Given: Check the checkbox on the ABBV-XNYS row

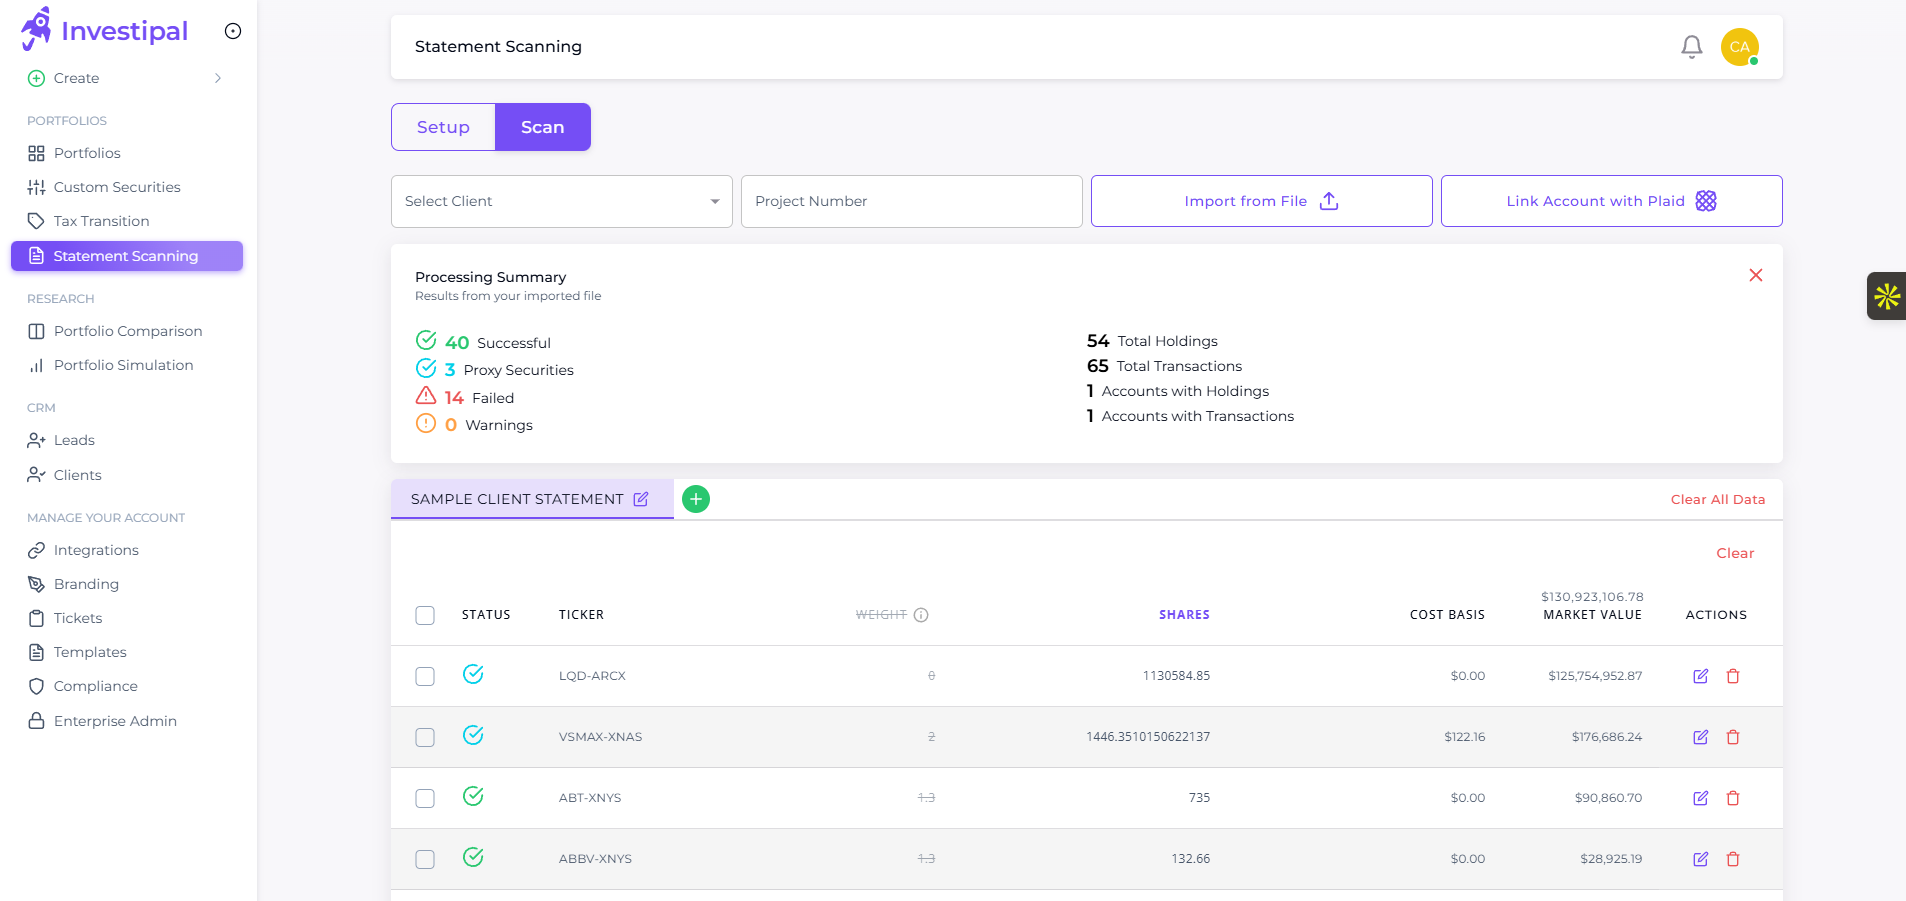Looking at the screenshot, I should click(424, 859).
